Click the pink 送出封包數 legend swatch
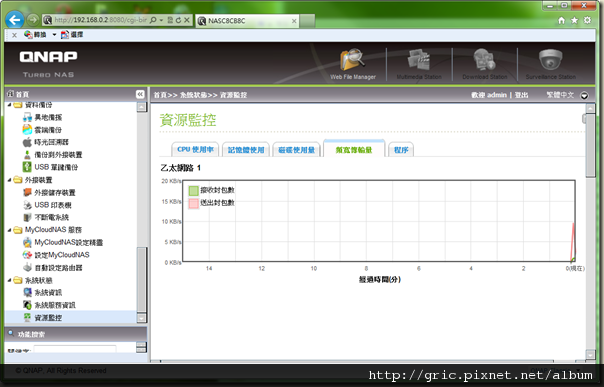Viewport: 604px width, 387px height. (193, 203)
